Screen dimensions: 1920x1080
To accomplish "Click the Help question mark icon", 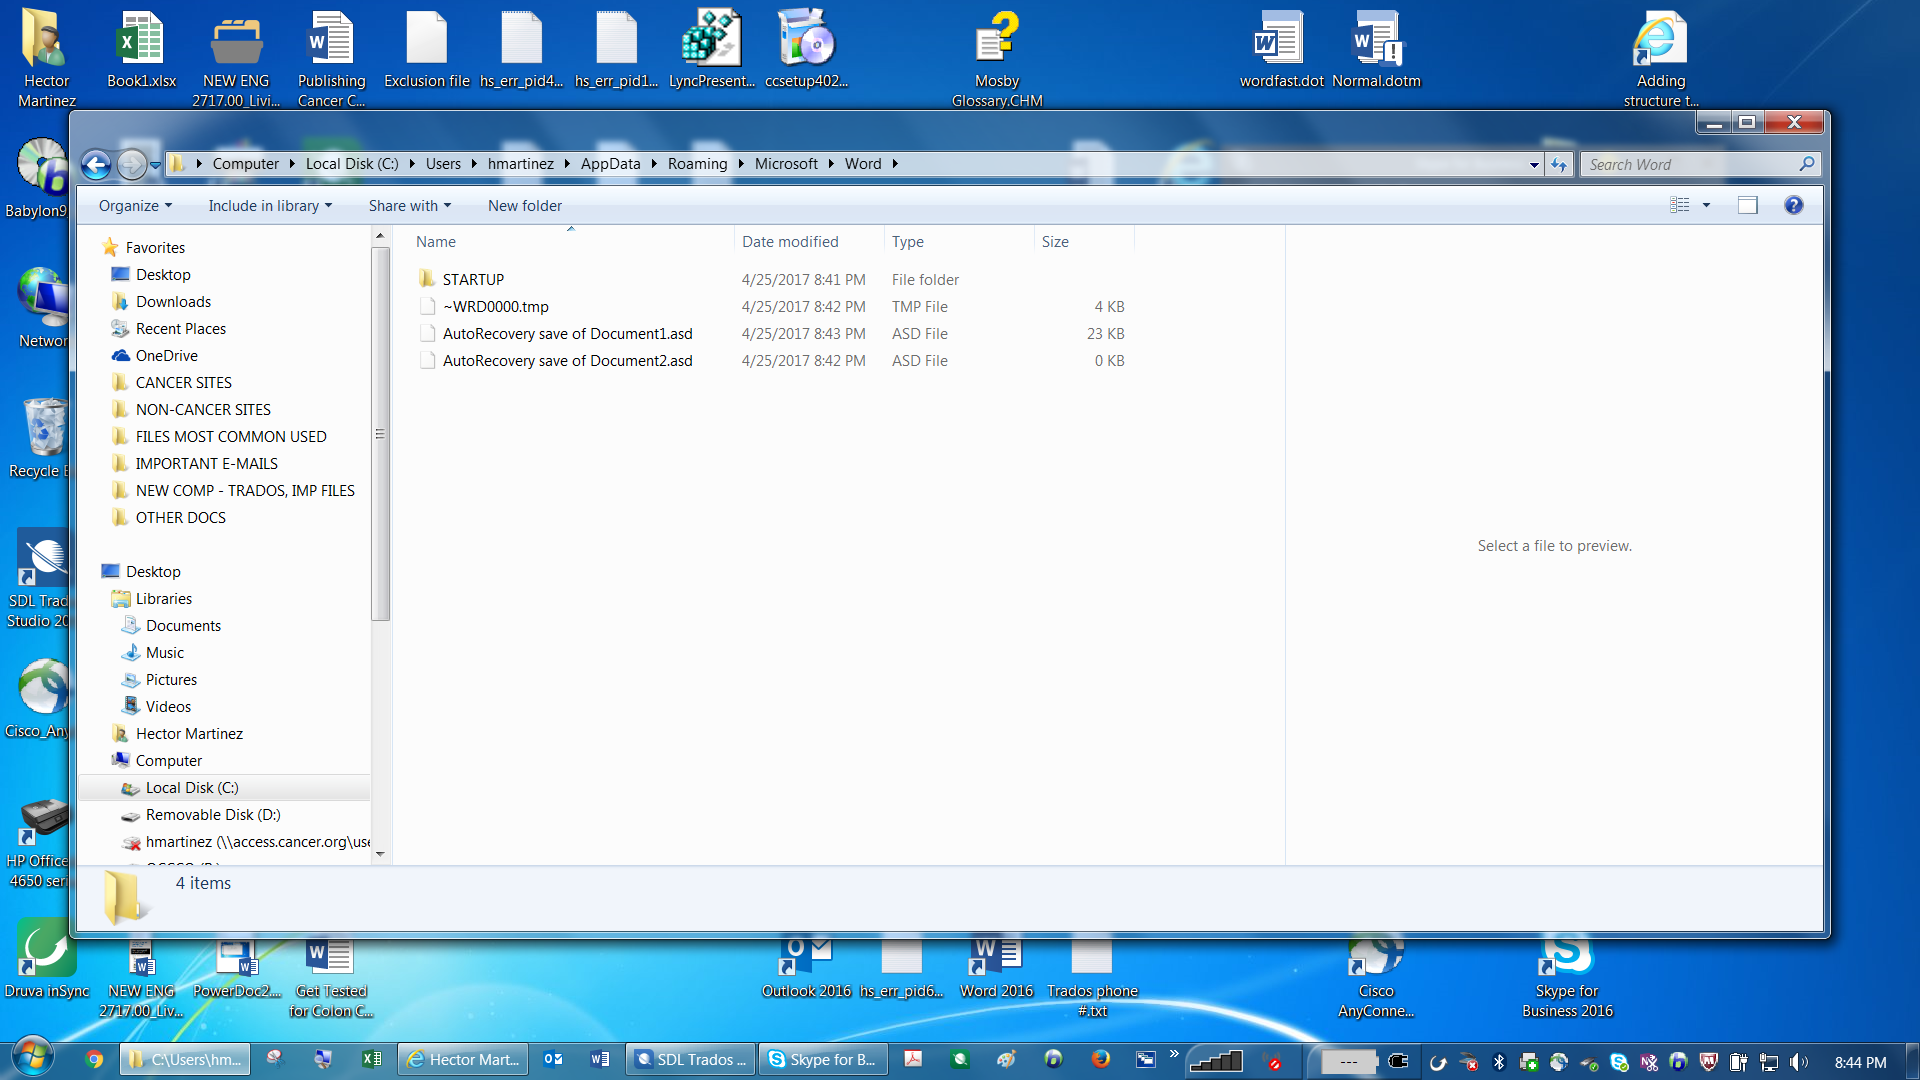I will [x=1793, y=205].
